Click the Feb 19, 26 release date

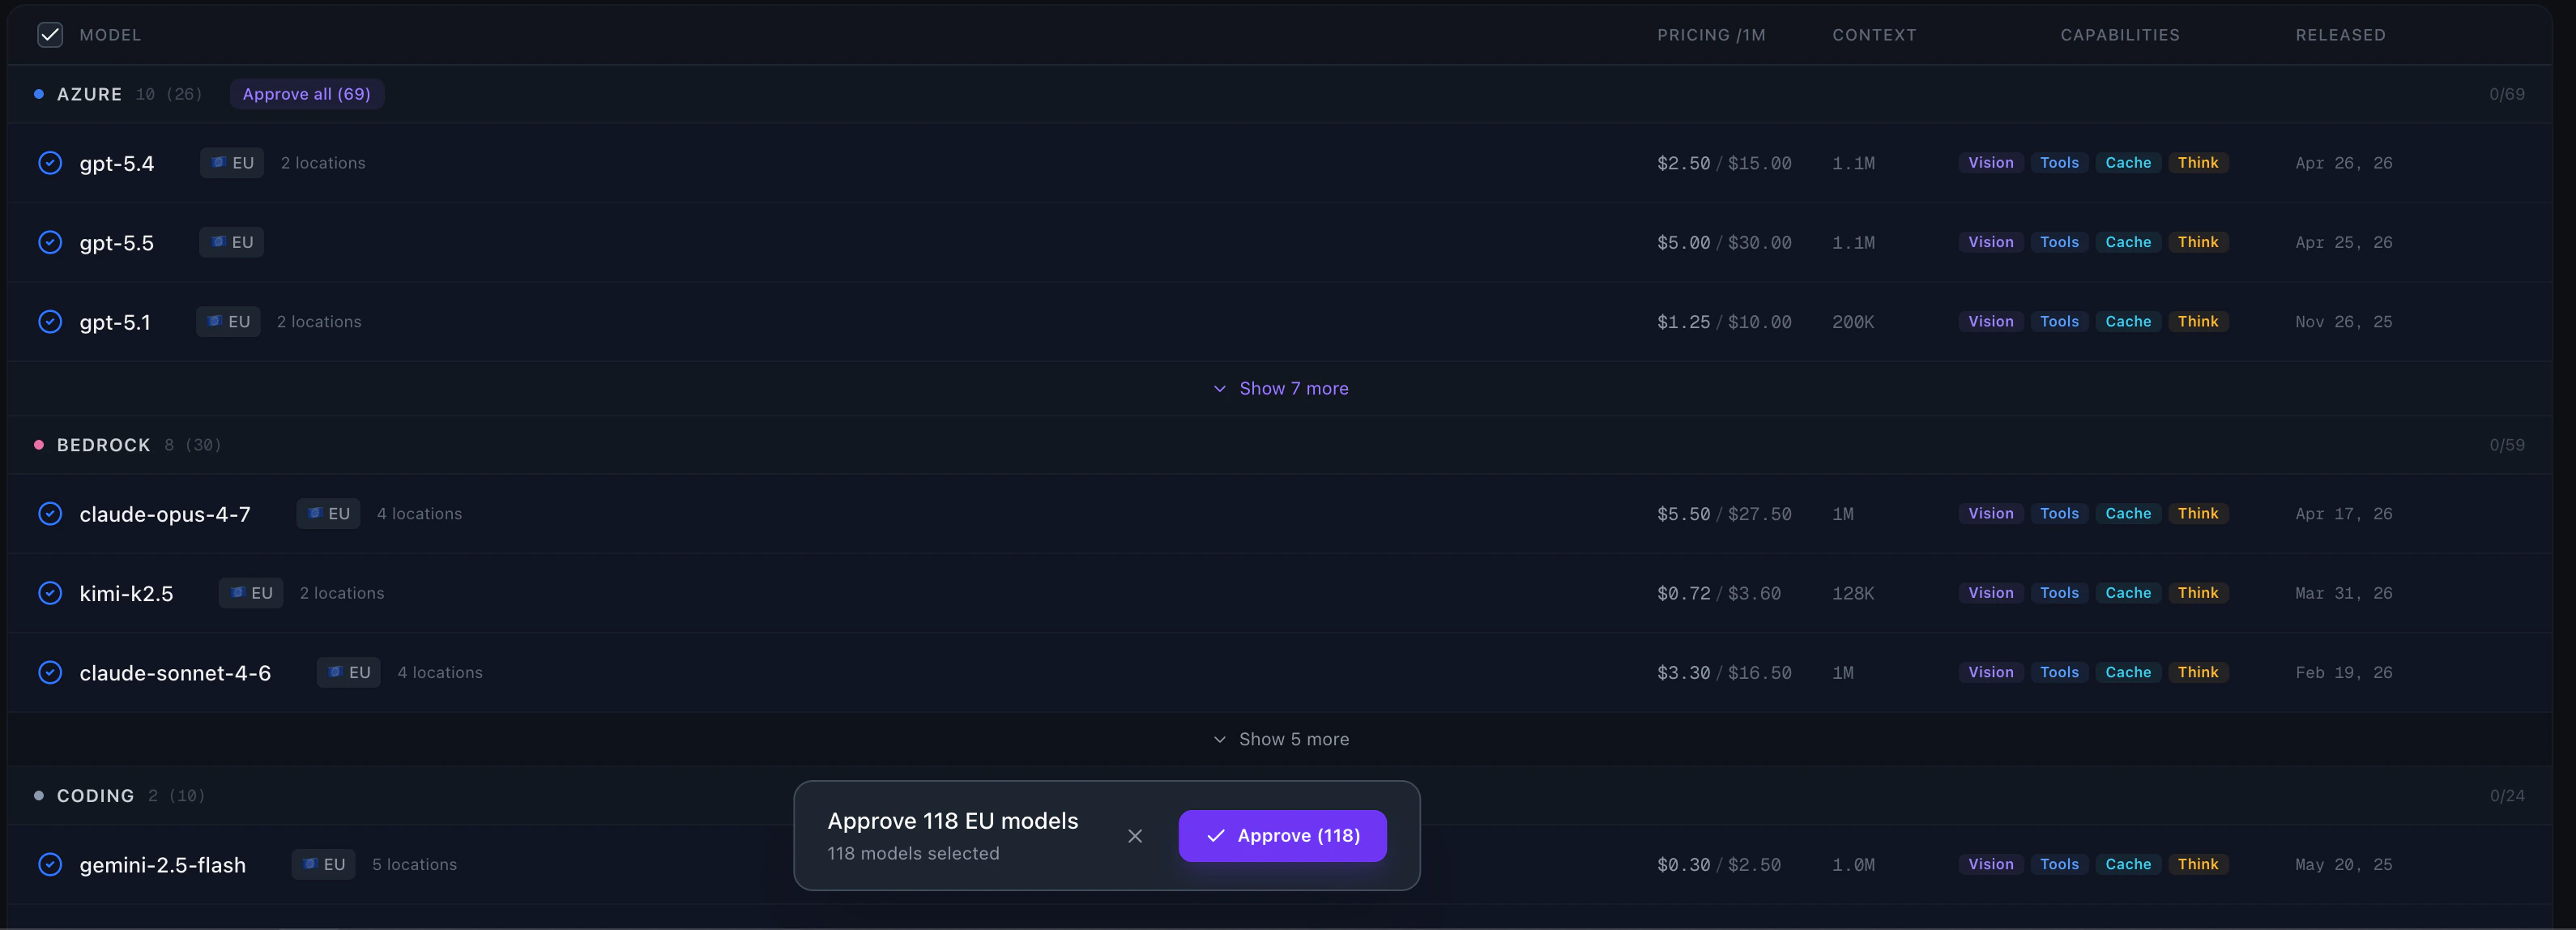point(2344,672)
